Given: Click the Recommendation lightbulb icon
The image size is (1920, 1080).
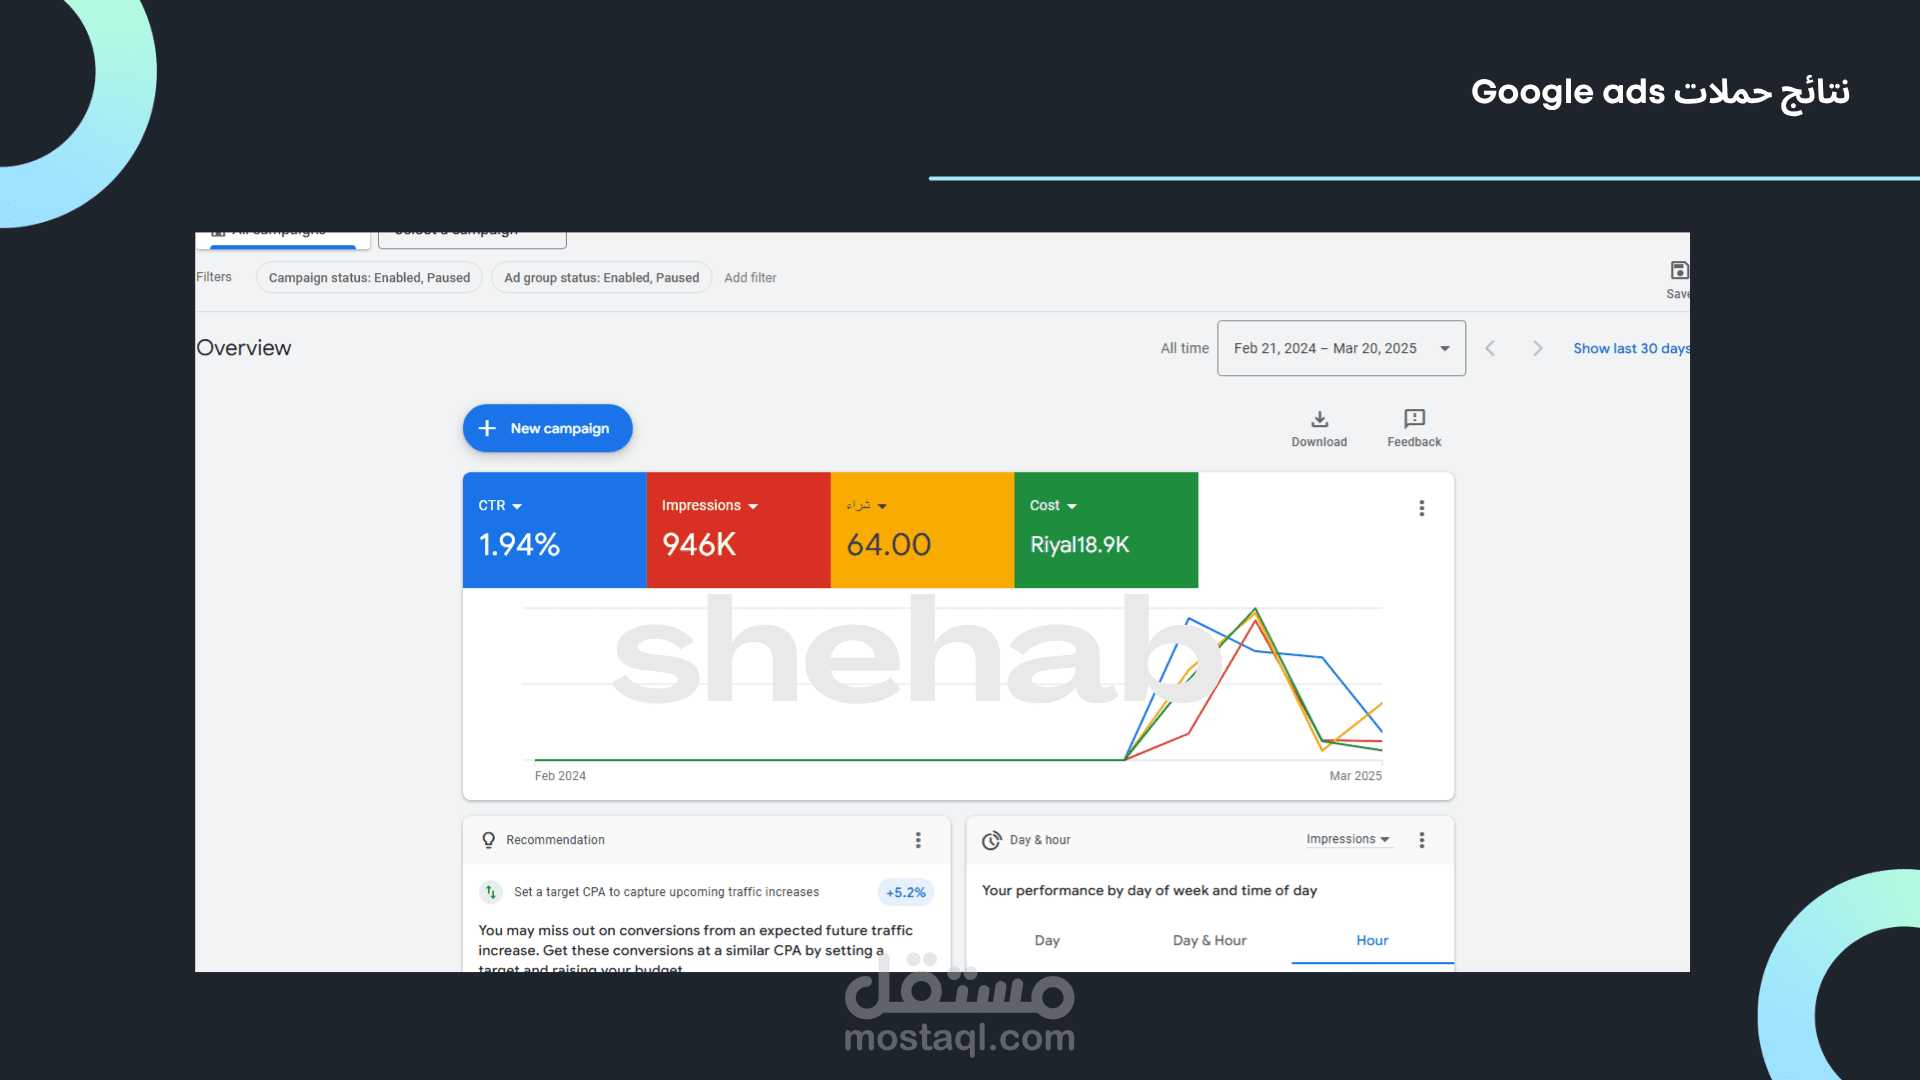Looking at the screenshot, I should tap(488, 840).
